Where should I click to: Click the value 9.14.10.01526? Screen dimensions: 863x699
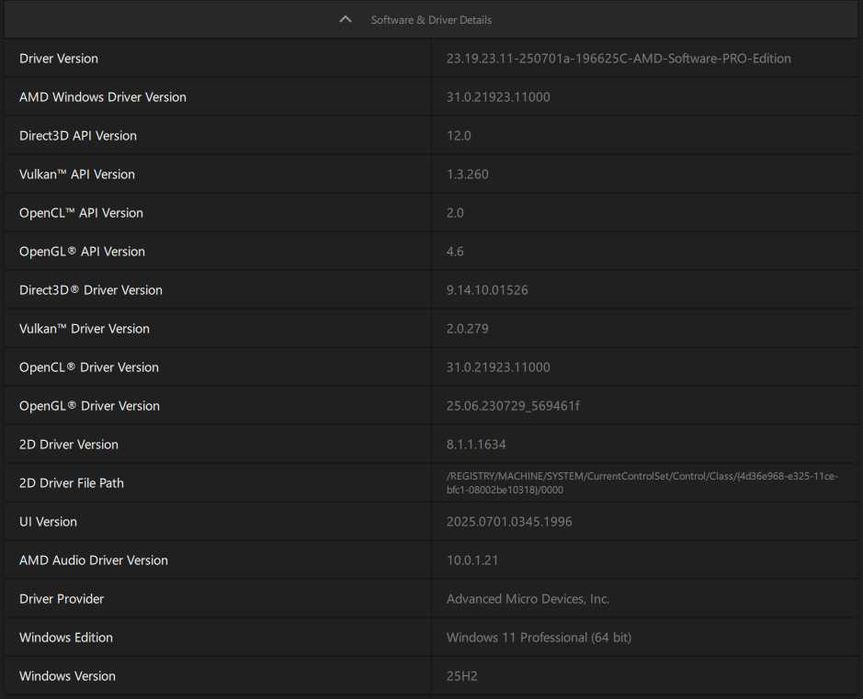click(487, 290)
